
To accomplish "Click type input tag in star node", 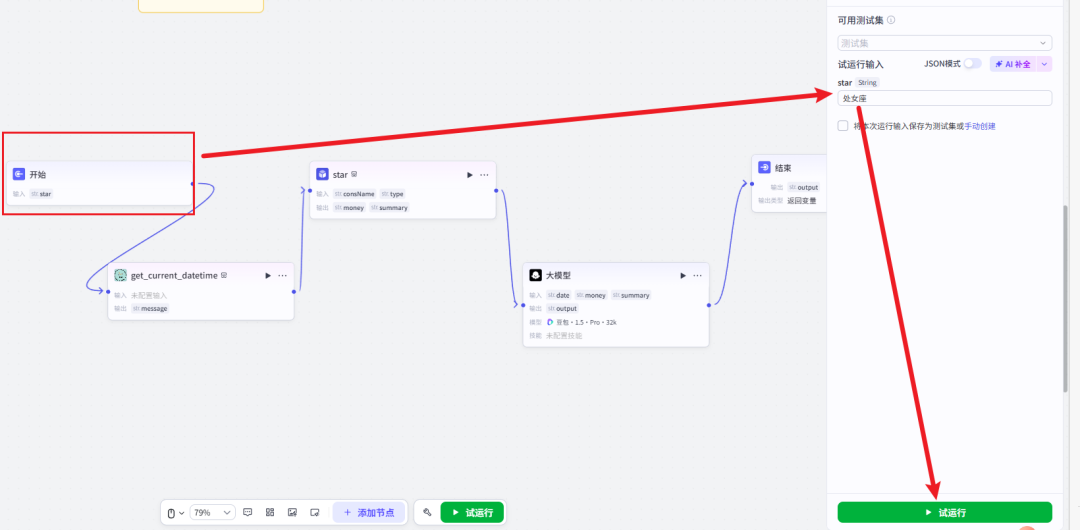I will [x=393, y=194].
